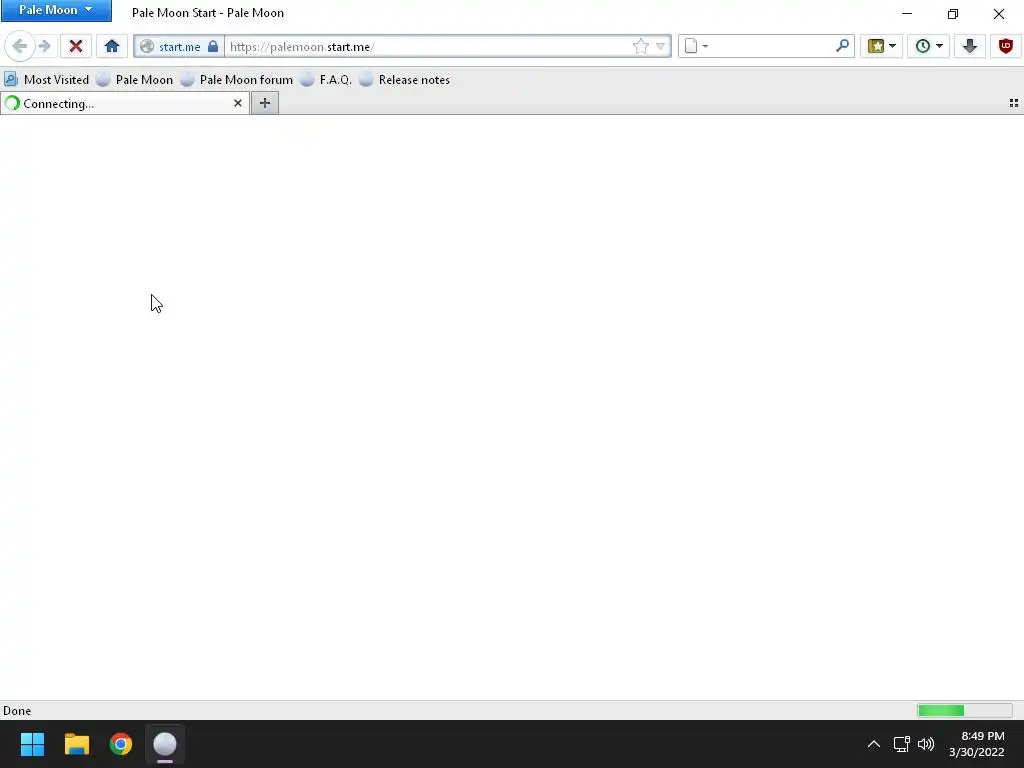The height and width of the screenshot is (768, 1024).
Task: Go forward with the Forward arrow
Action: pos(44,46)
